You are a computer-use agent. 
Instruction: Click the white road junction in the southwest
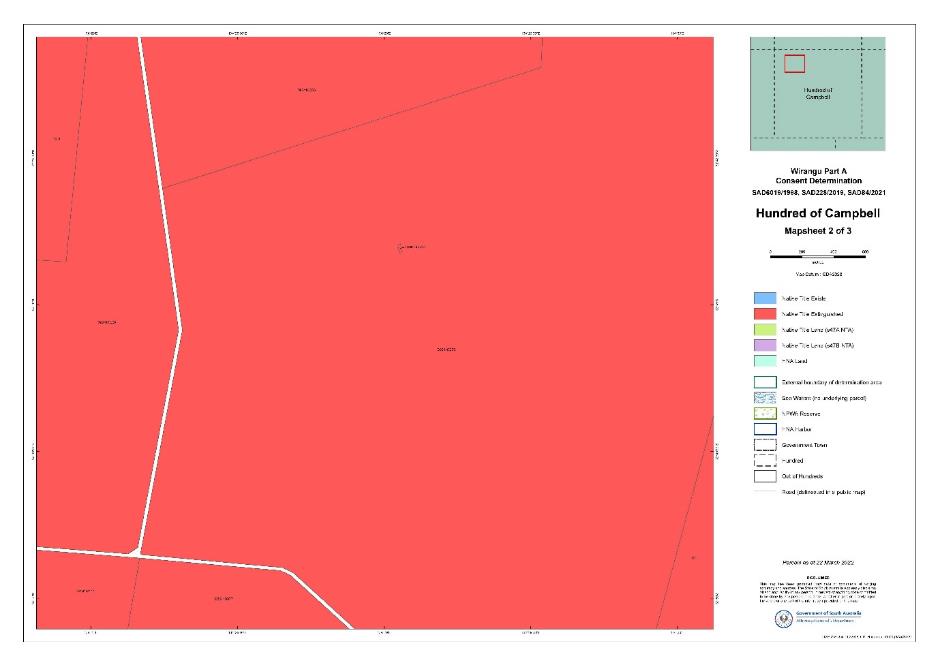coord(135,552)
